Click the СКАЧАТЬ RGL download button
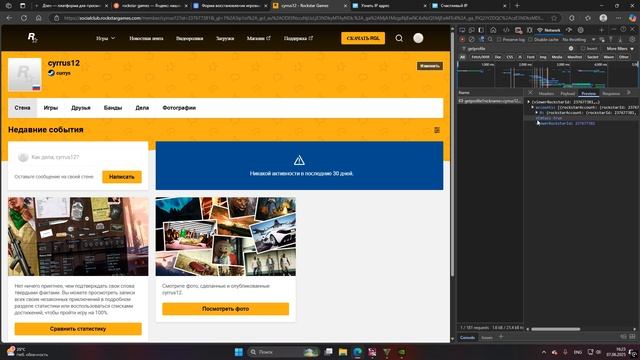The image size is (640, 360). 363,38
